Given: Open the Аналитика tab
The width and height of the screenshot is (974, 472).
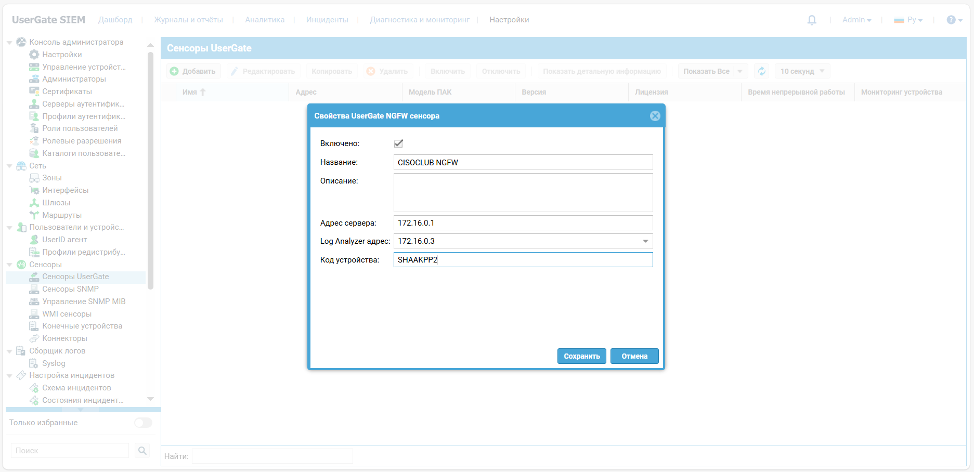Looking at the screenshot, I should click(264, 20).
